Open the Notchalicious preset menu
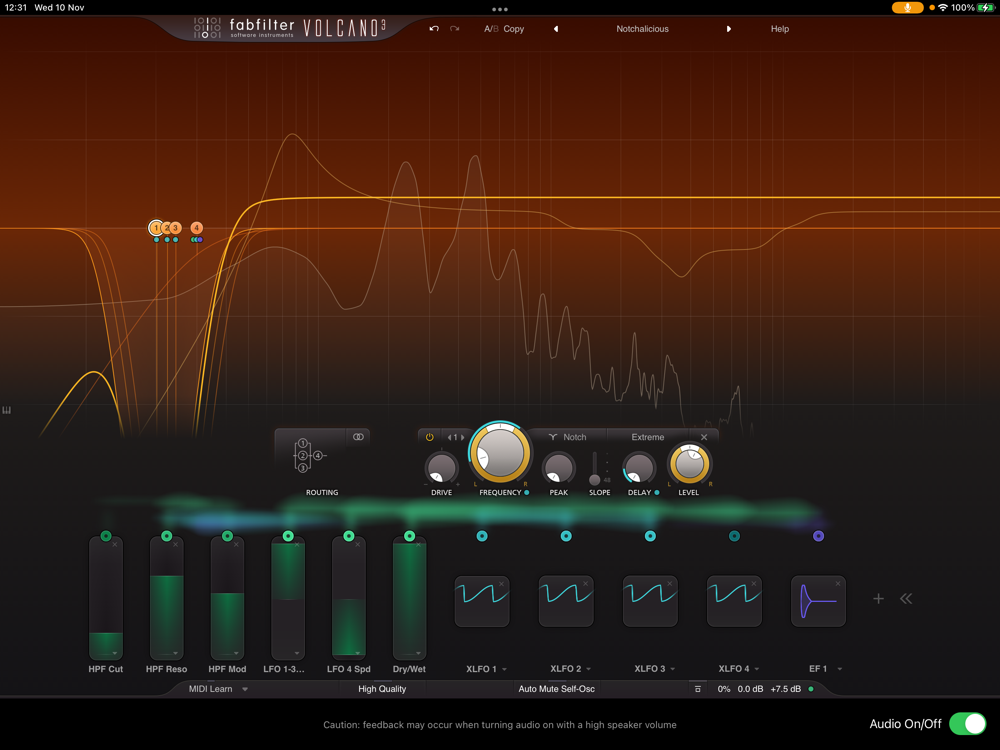 pos(642,29)
